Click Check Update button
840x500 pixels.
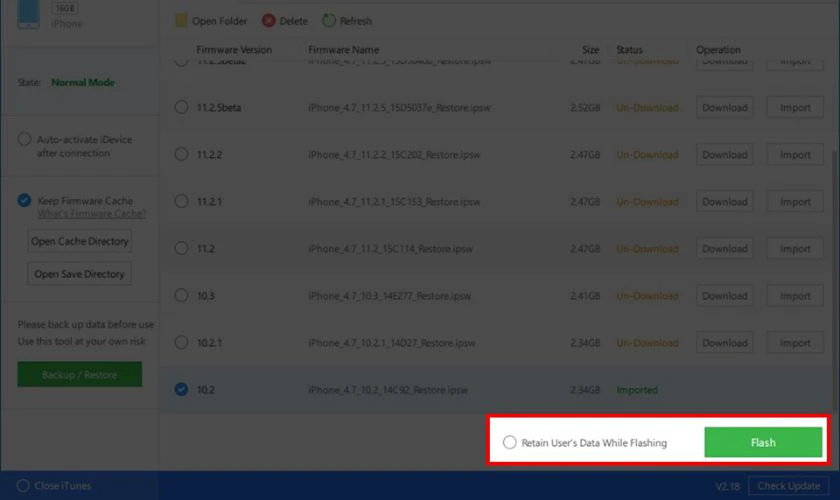[788, 486]
